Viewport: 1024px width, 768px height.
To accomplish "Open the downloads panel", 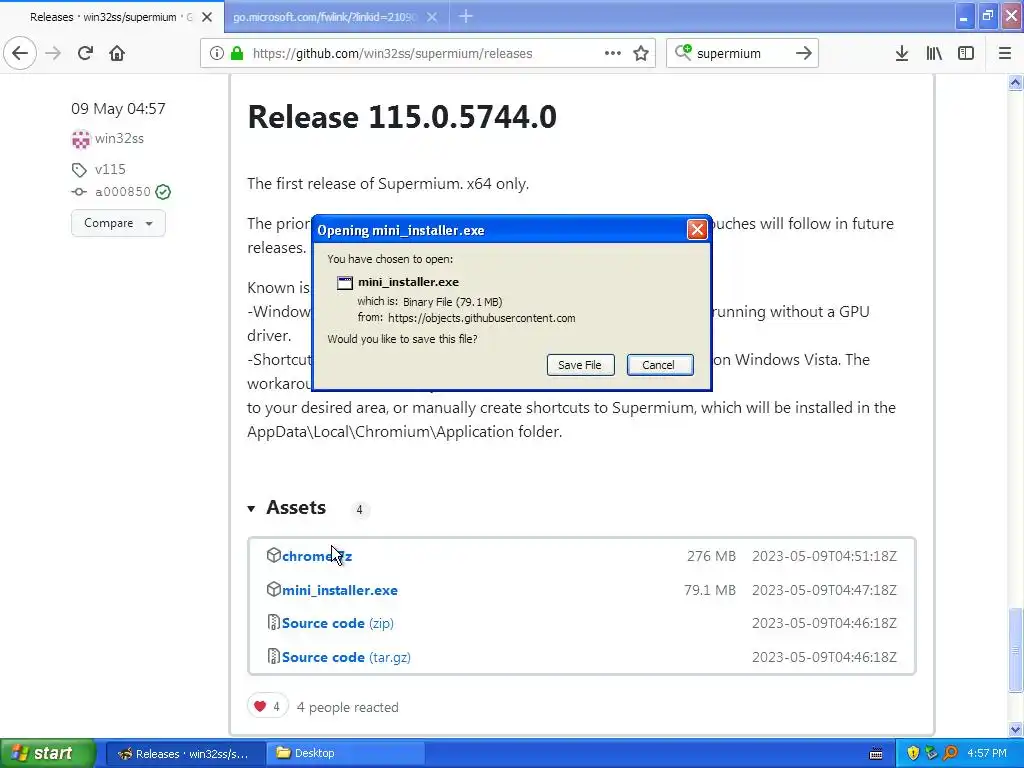I will [902, 54].
